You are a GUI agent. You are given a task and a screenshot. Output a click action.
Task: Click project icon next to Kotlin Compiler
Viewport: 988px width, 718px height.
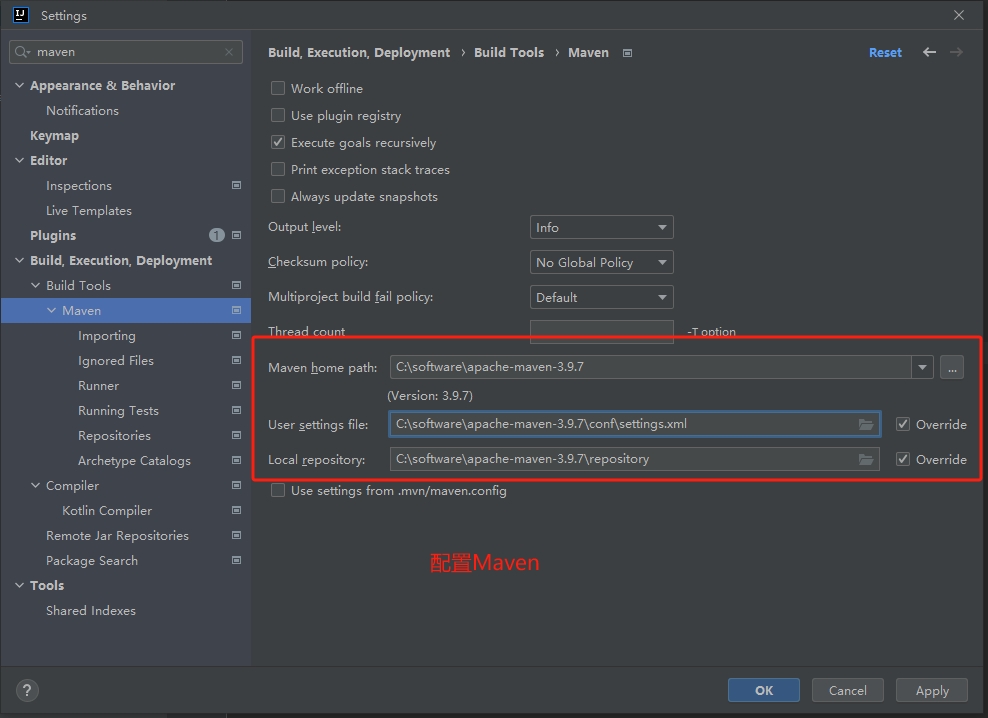(x=236, y=511)
